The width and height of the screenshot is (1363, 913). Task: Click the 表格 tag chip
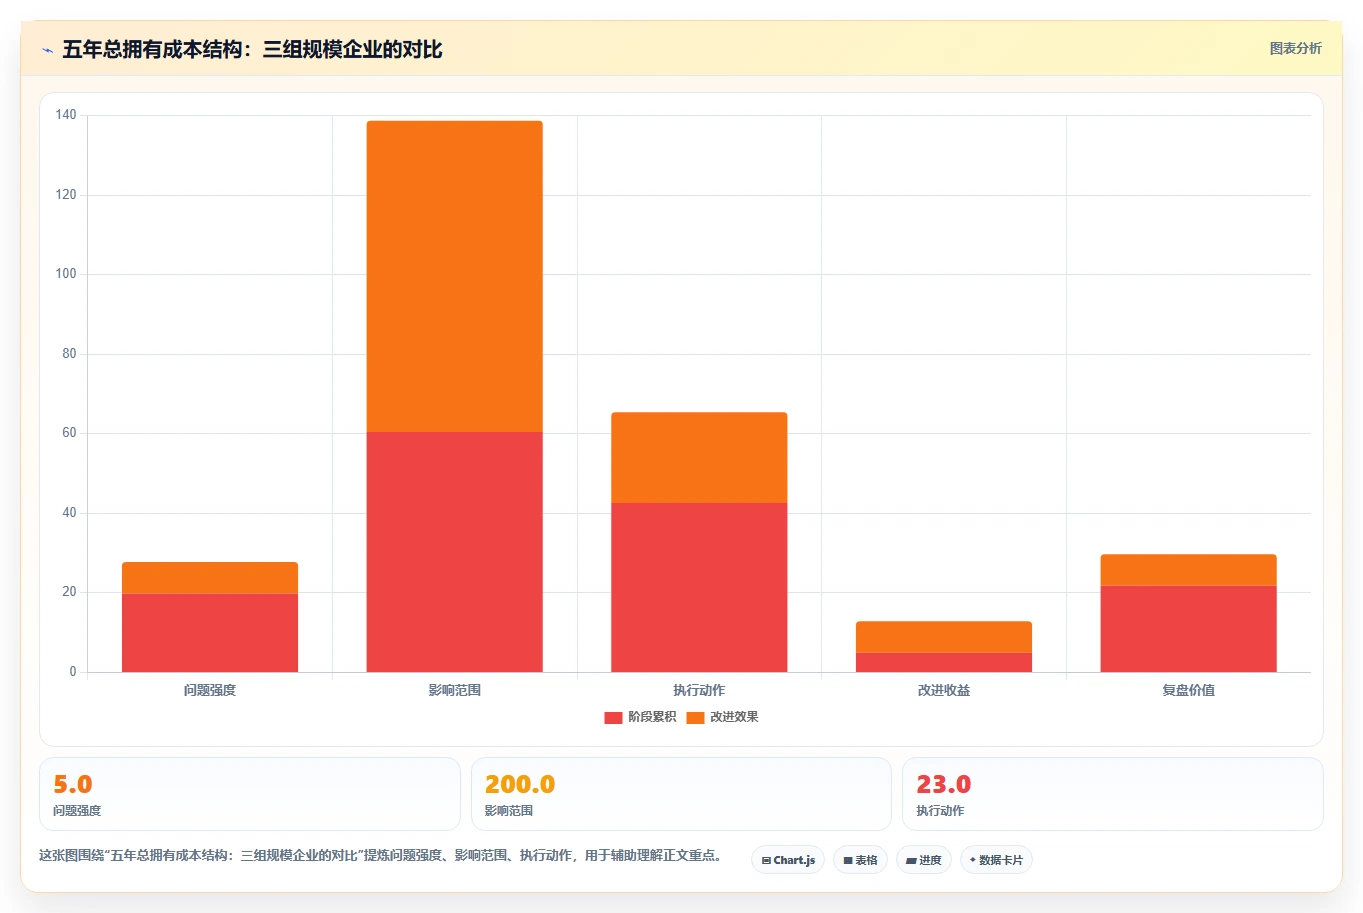(x=860, y=860)
